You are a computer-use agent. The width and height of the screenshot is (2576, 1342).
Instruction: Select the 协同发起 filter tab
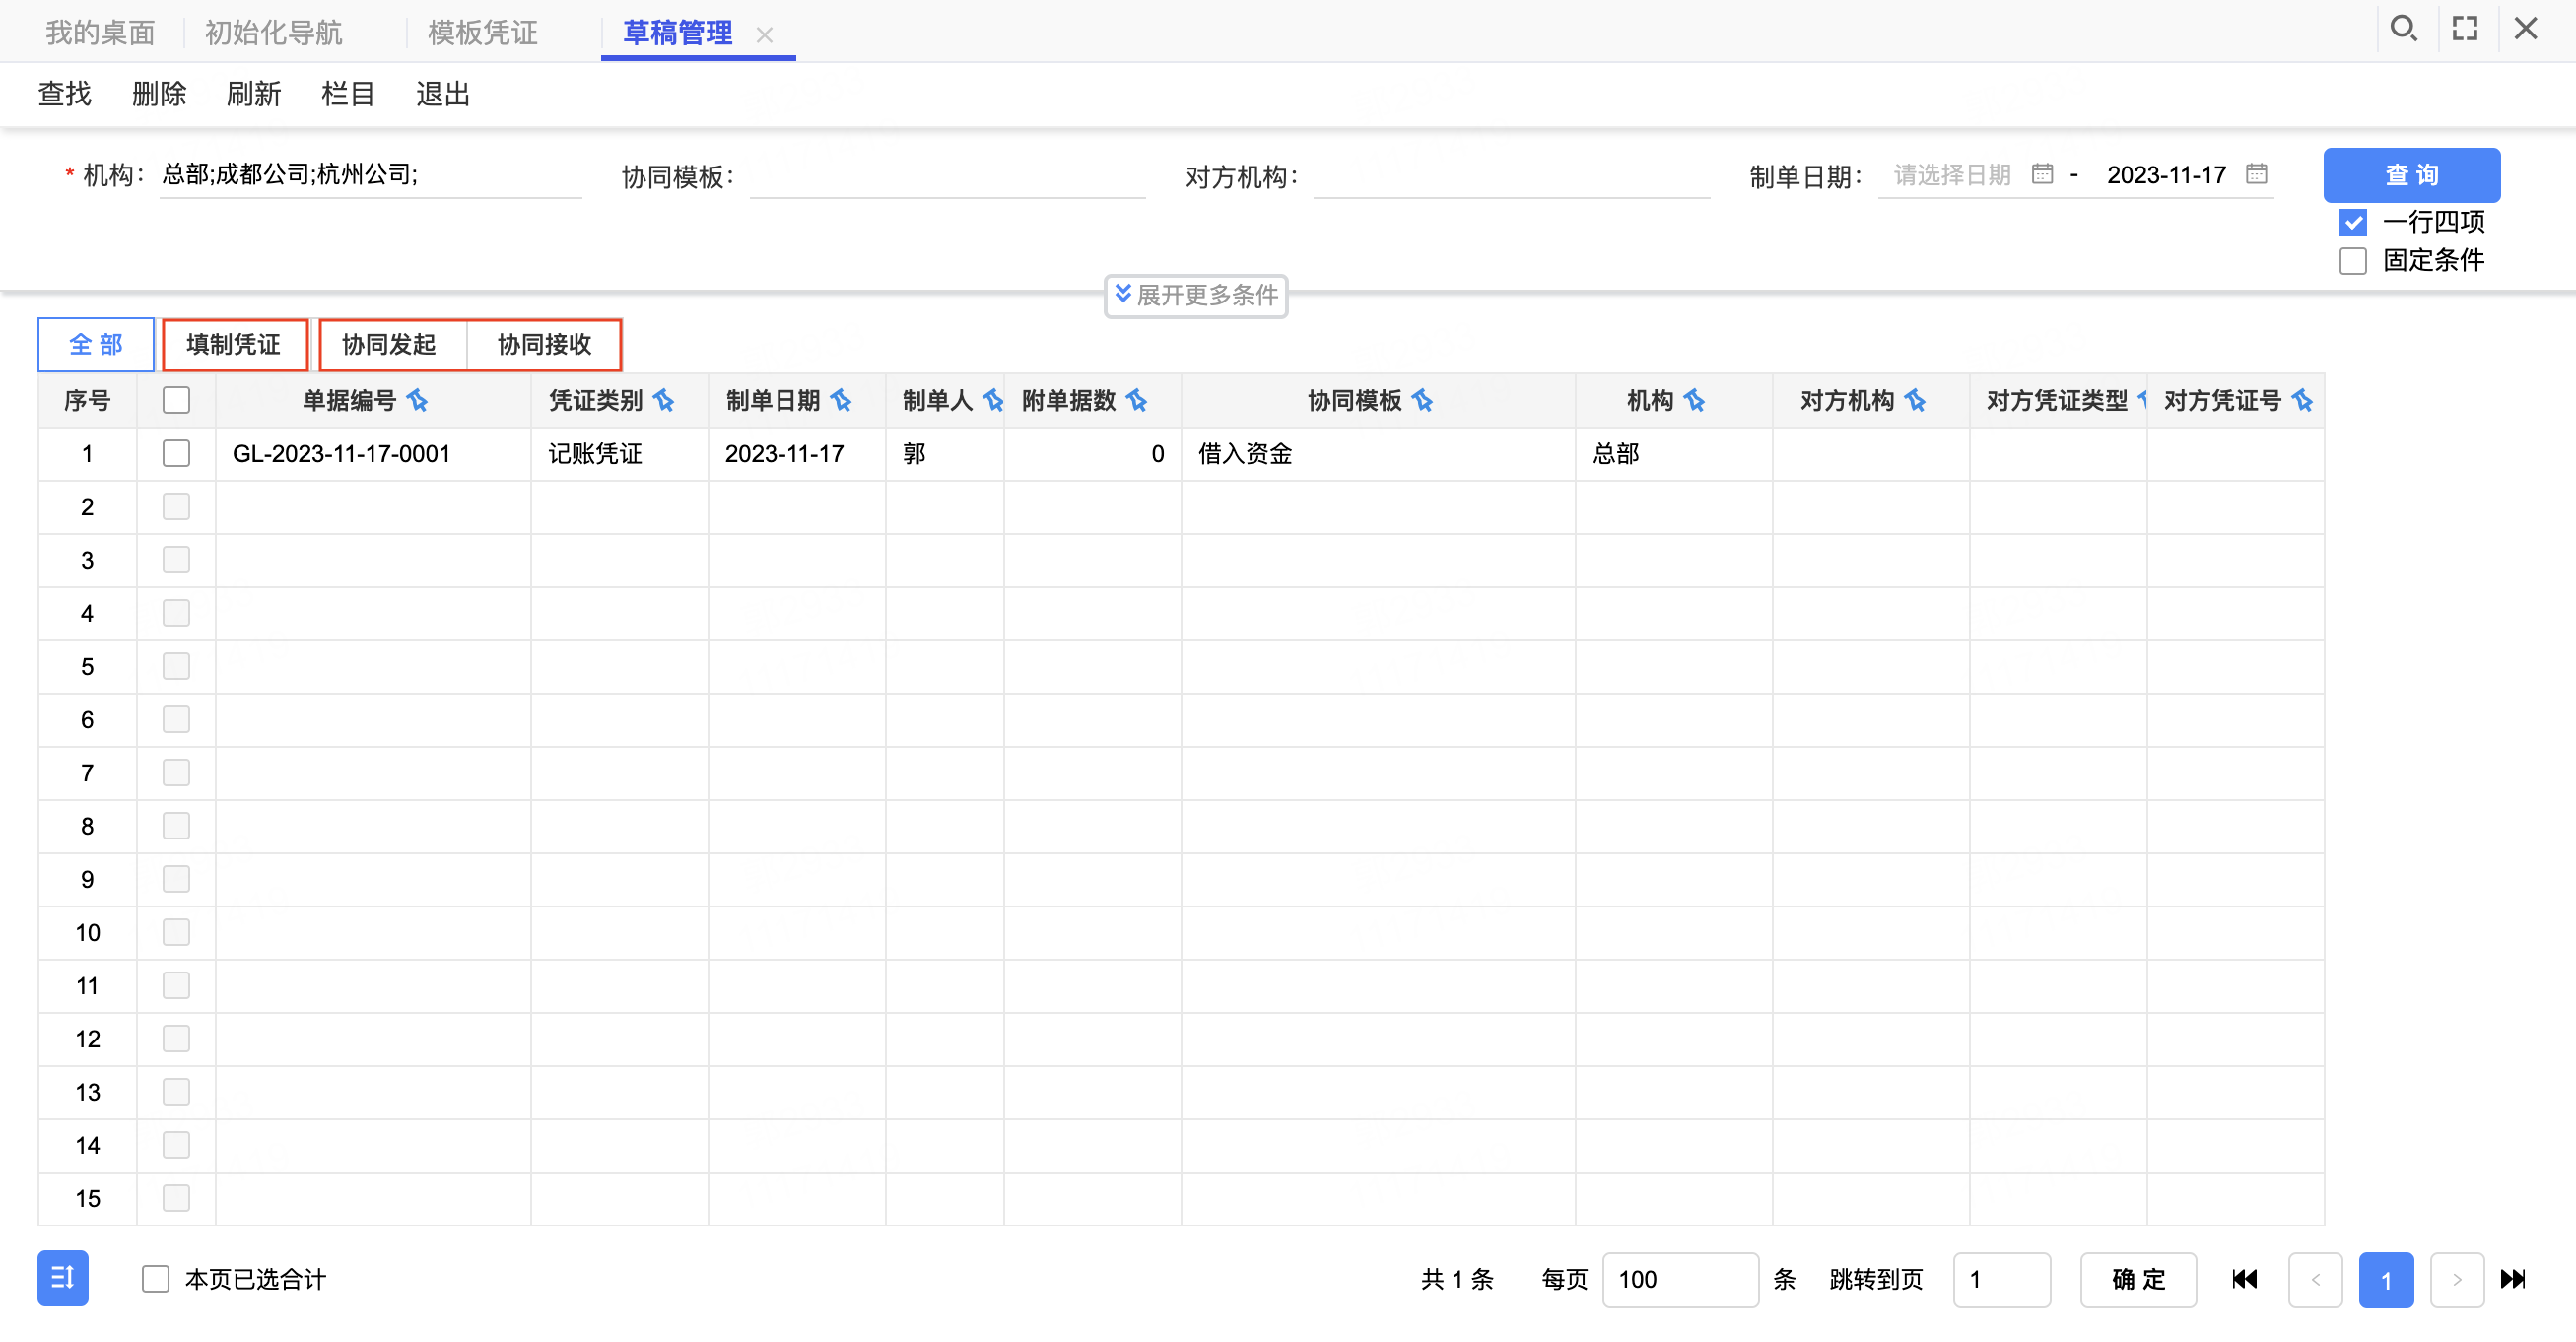tap(389, 345)
